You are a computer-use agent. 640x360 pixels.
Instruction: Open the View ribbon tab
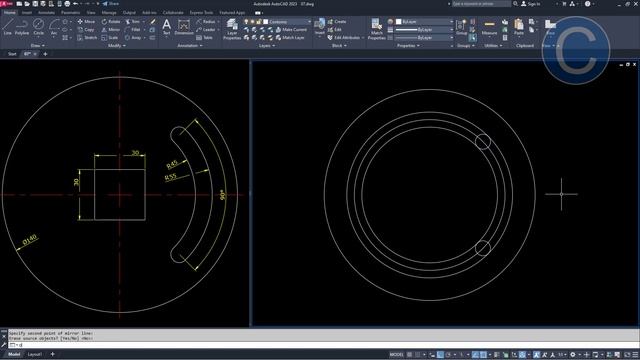[x=91, y=13]
